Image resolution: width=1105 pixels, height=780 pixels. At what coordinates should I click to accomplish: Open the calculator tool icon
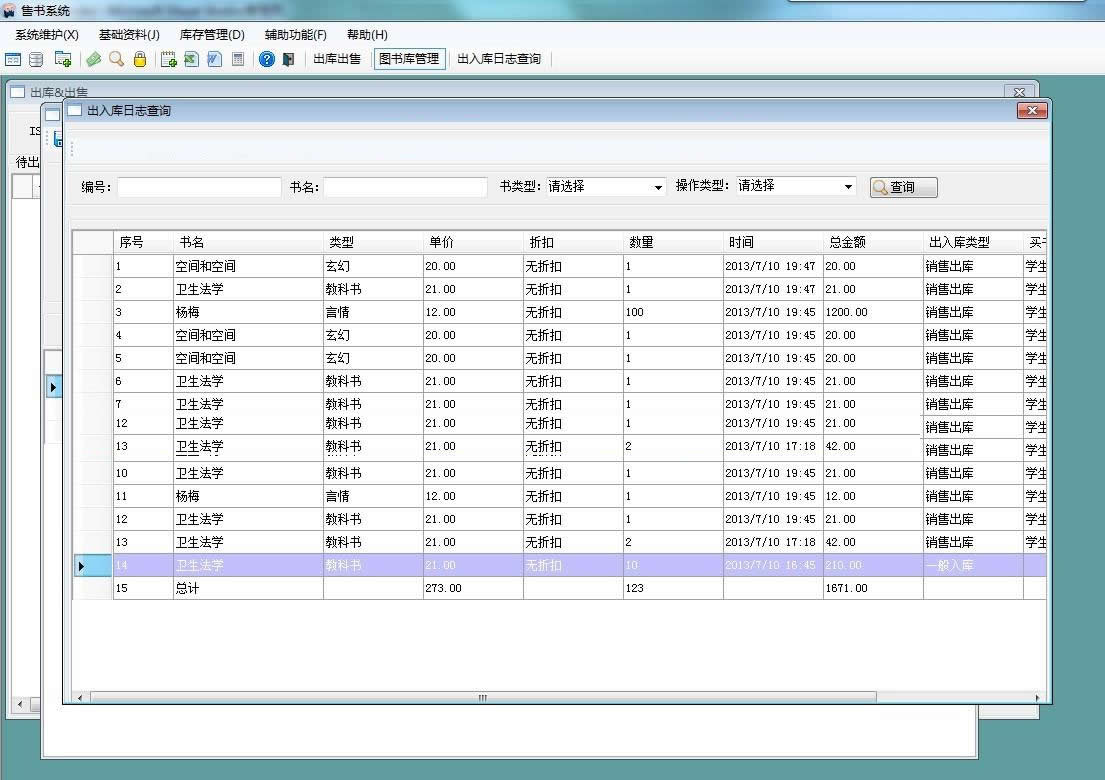(x=238, y=59)
